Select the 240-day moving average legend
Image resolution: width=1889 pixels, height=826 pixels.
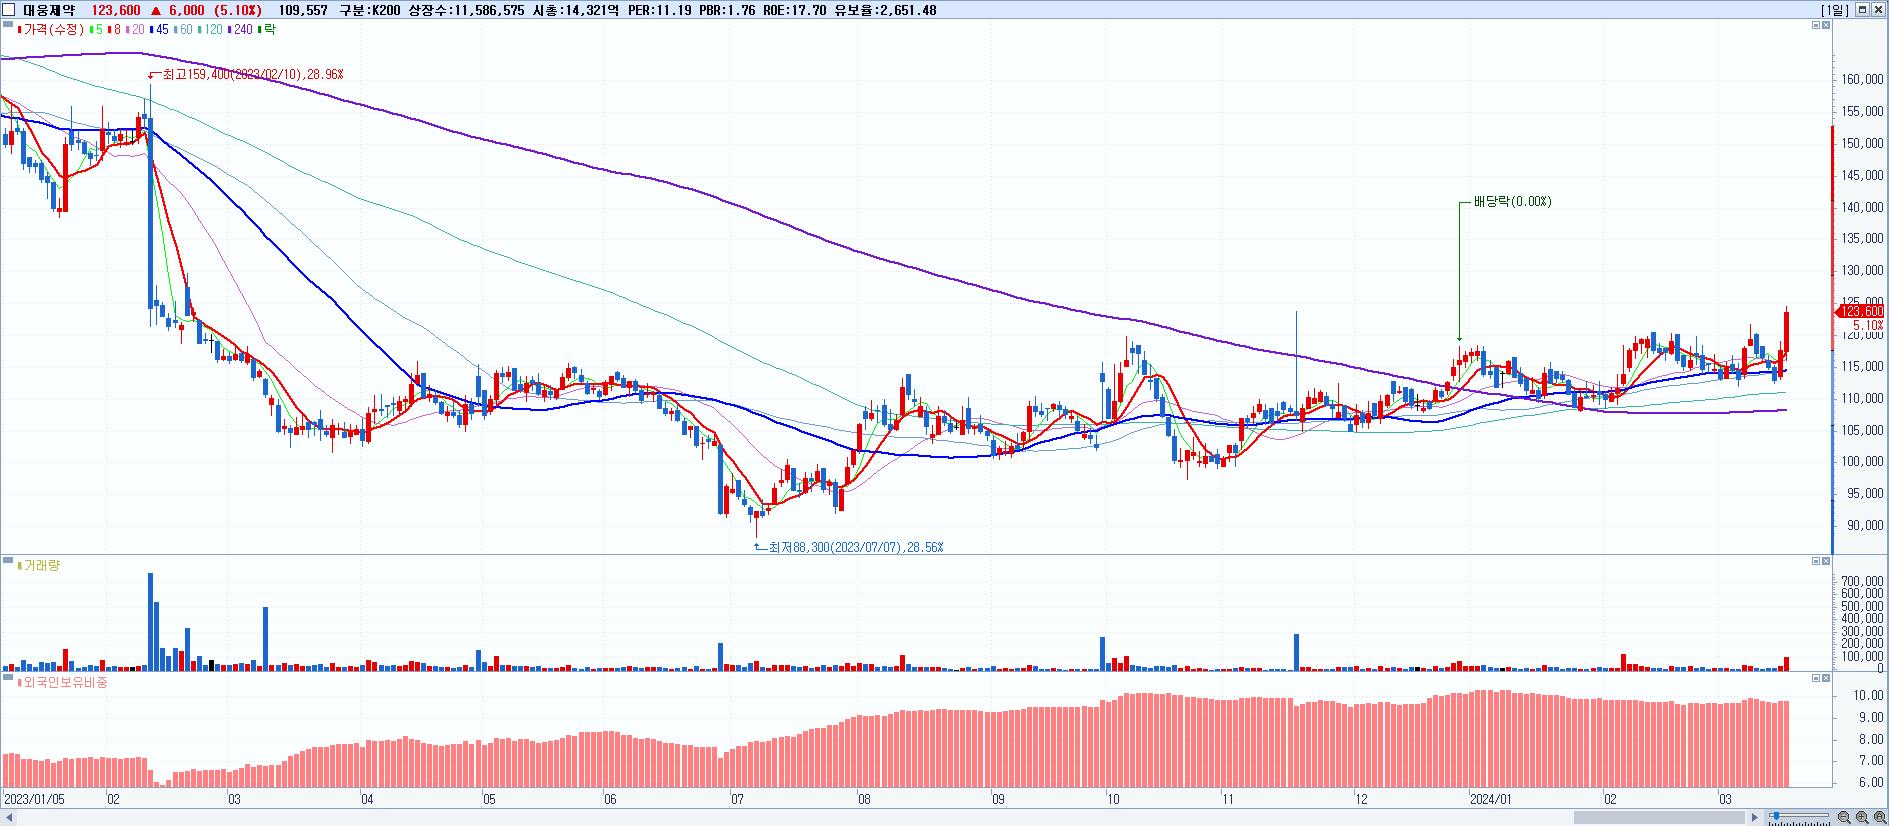coord(241,30)
